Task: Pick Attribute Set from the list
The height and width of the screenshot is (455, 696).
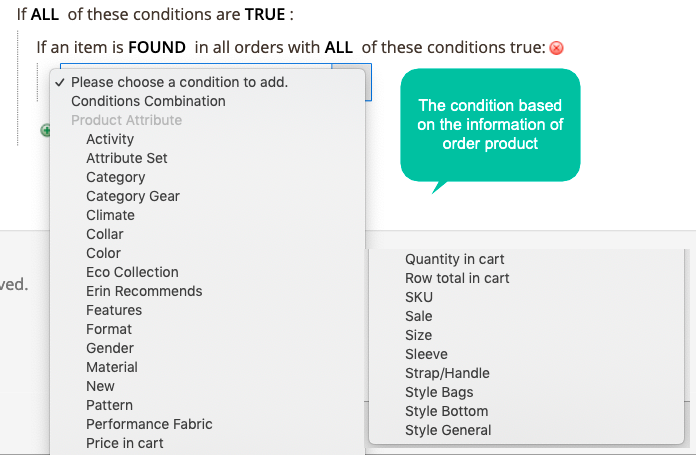Action: point(127,158)
